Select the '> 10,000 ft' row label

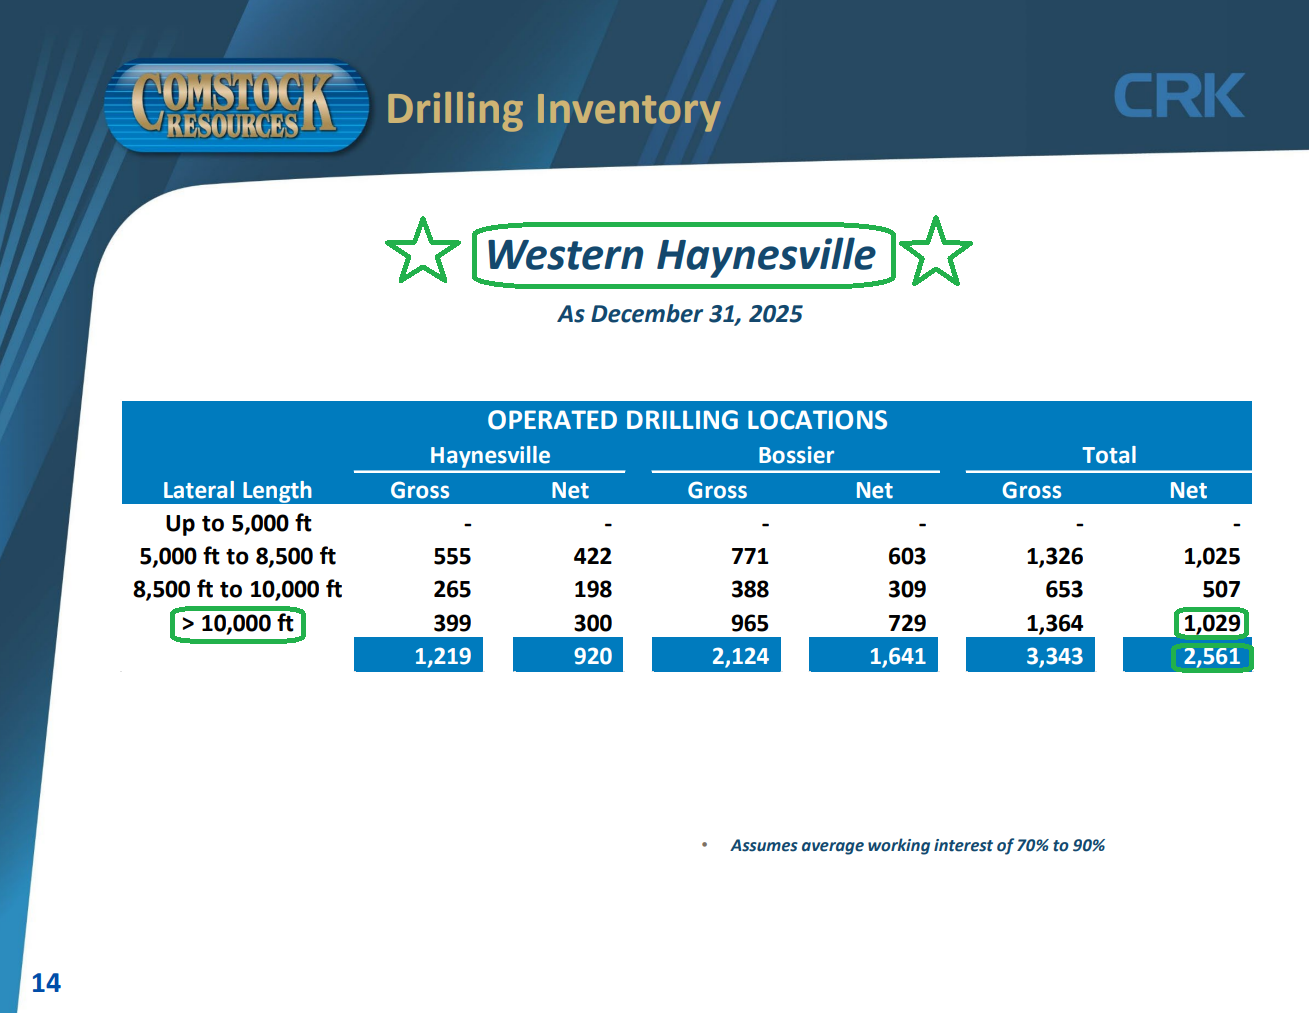238,623
